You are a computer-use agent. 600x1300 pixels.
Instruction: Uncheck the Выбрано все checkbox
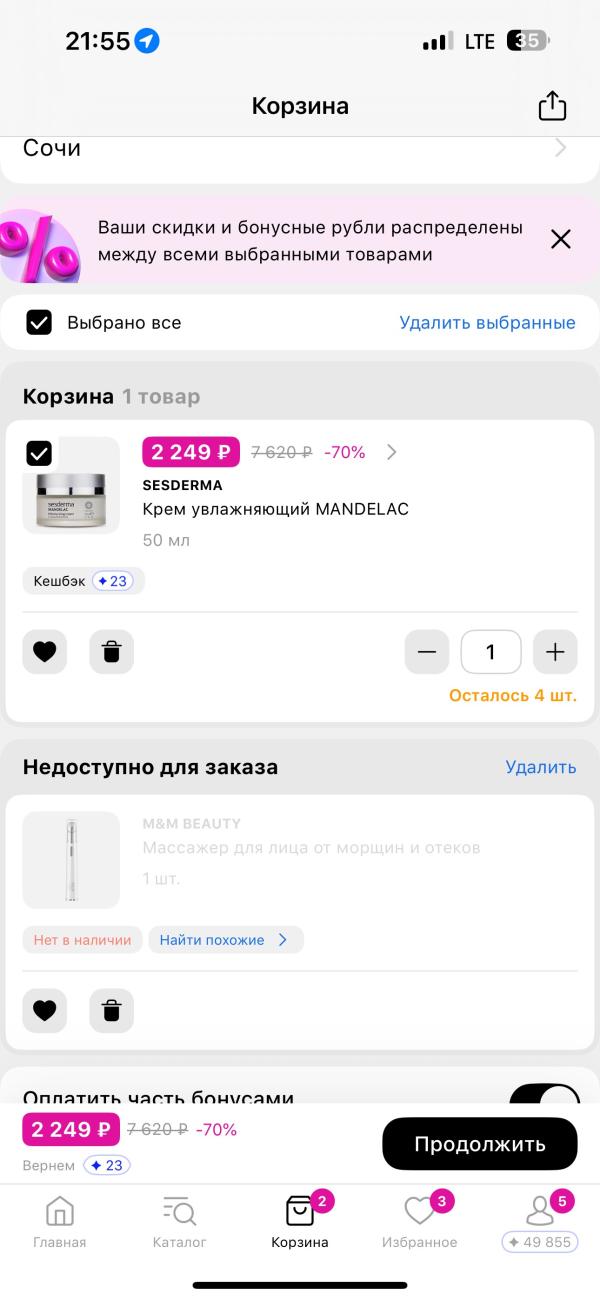point(39,322)
